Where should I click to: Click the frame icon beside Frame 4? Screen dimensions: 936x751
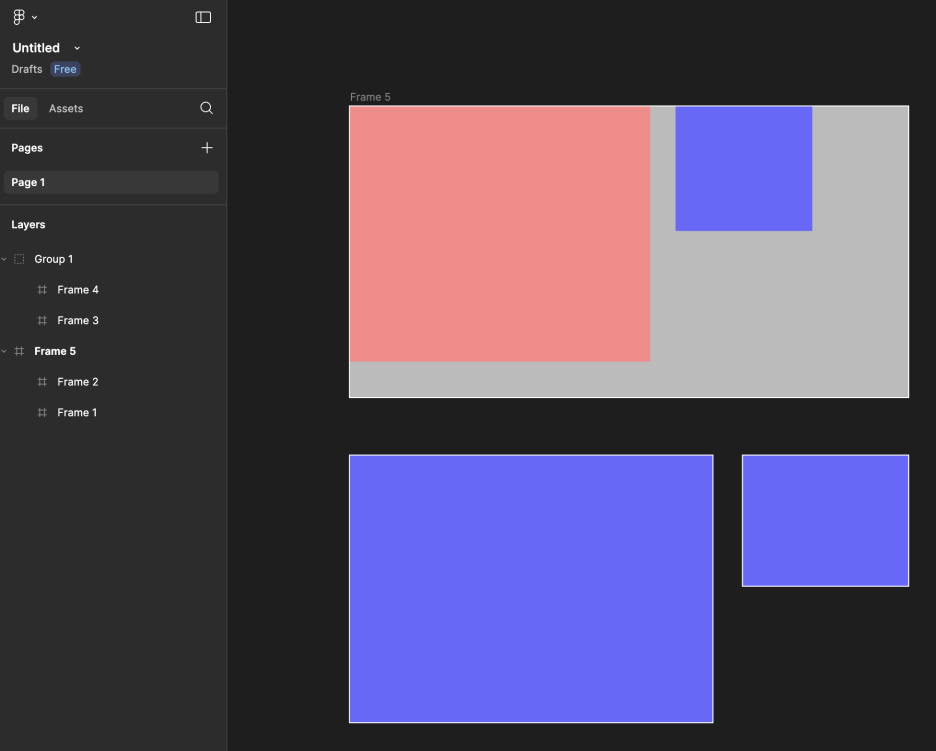(42, 290)
